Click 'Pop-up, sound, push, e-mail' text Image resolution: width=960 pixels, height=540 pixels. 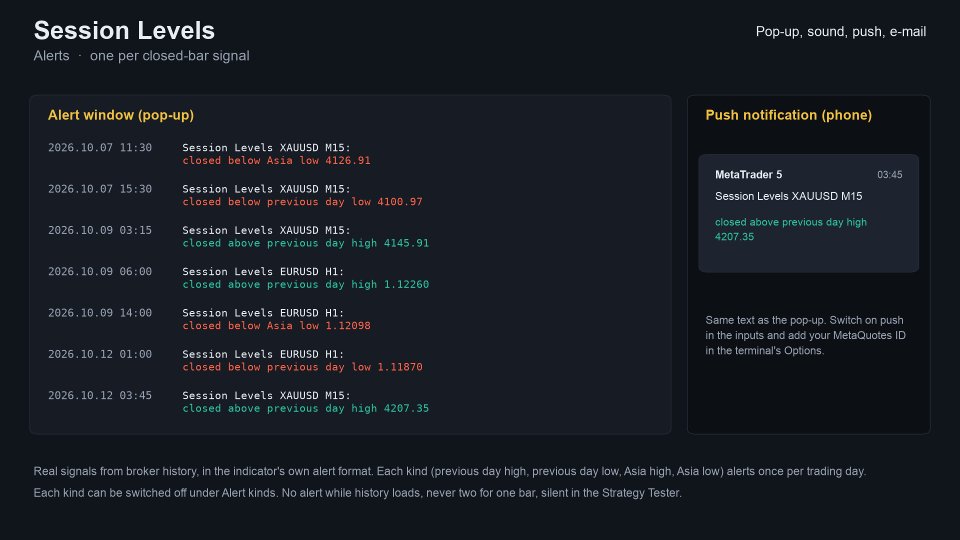[841, 32]
